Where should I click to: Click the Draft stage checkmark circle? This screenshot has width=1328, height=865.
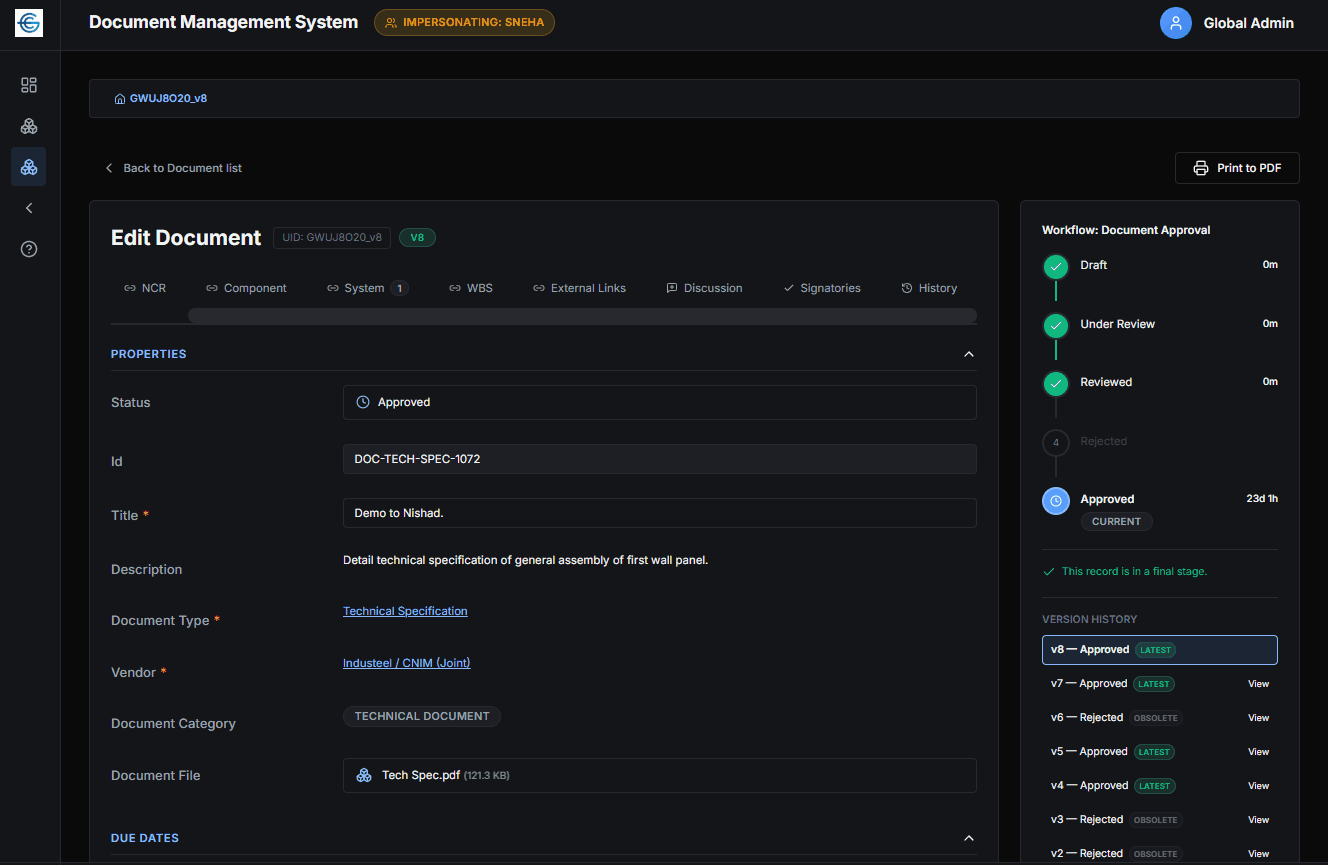click(1056, 267)
